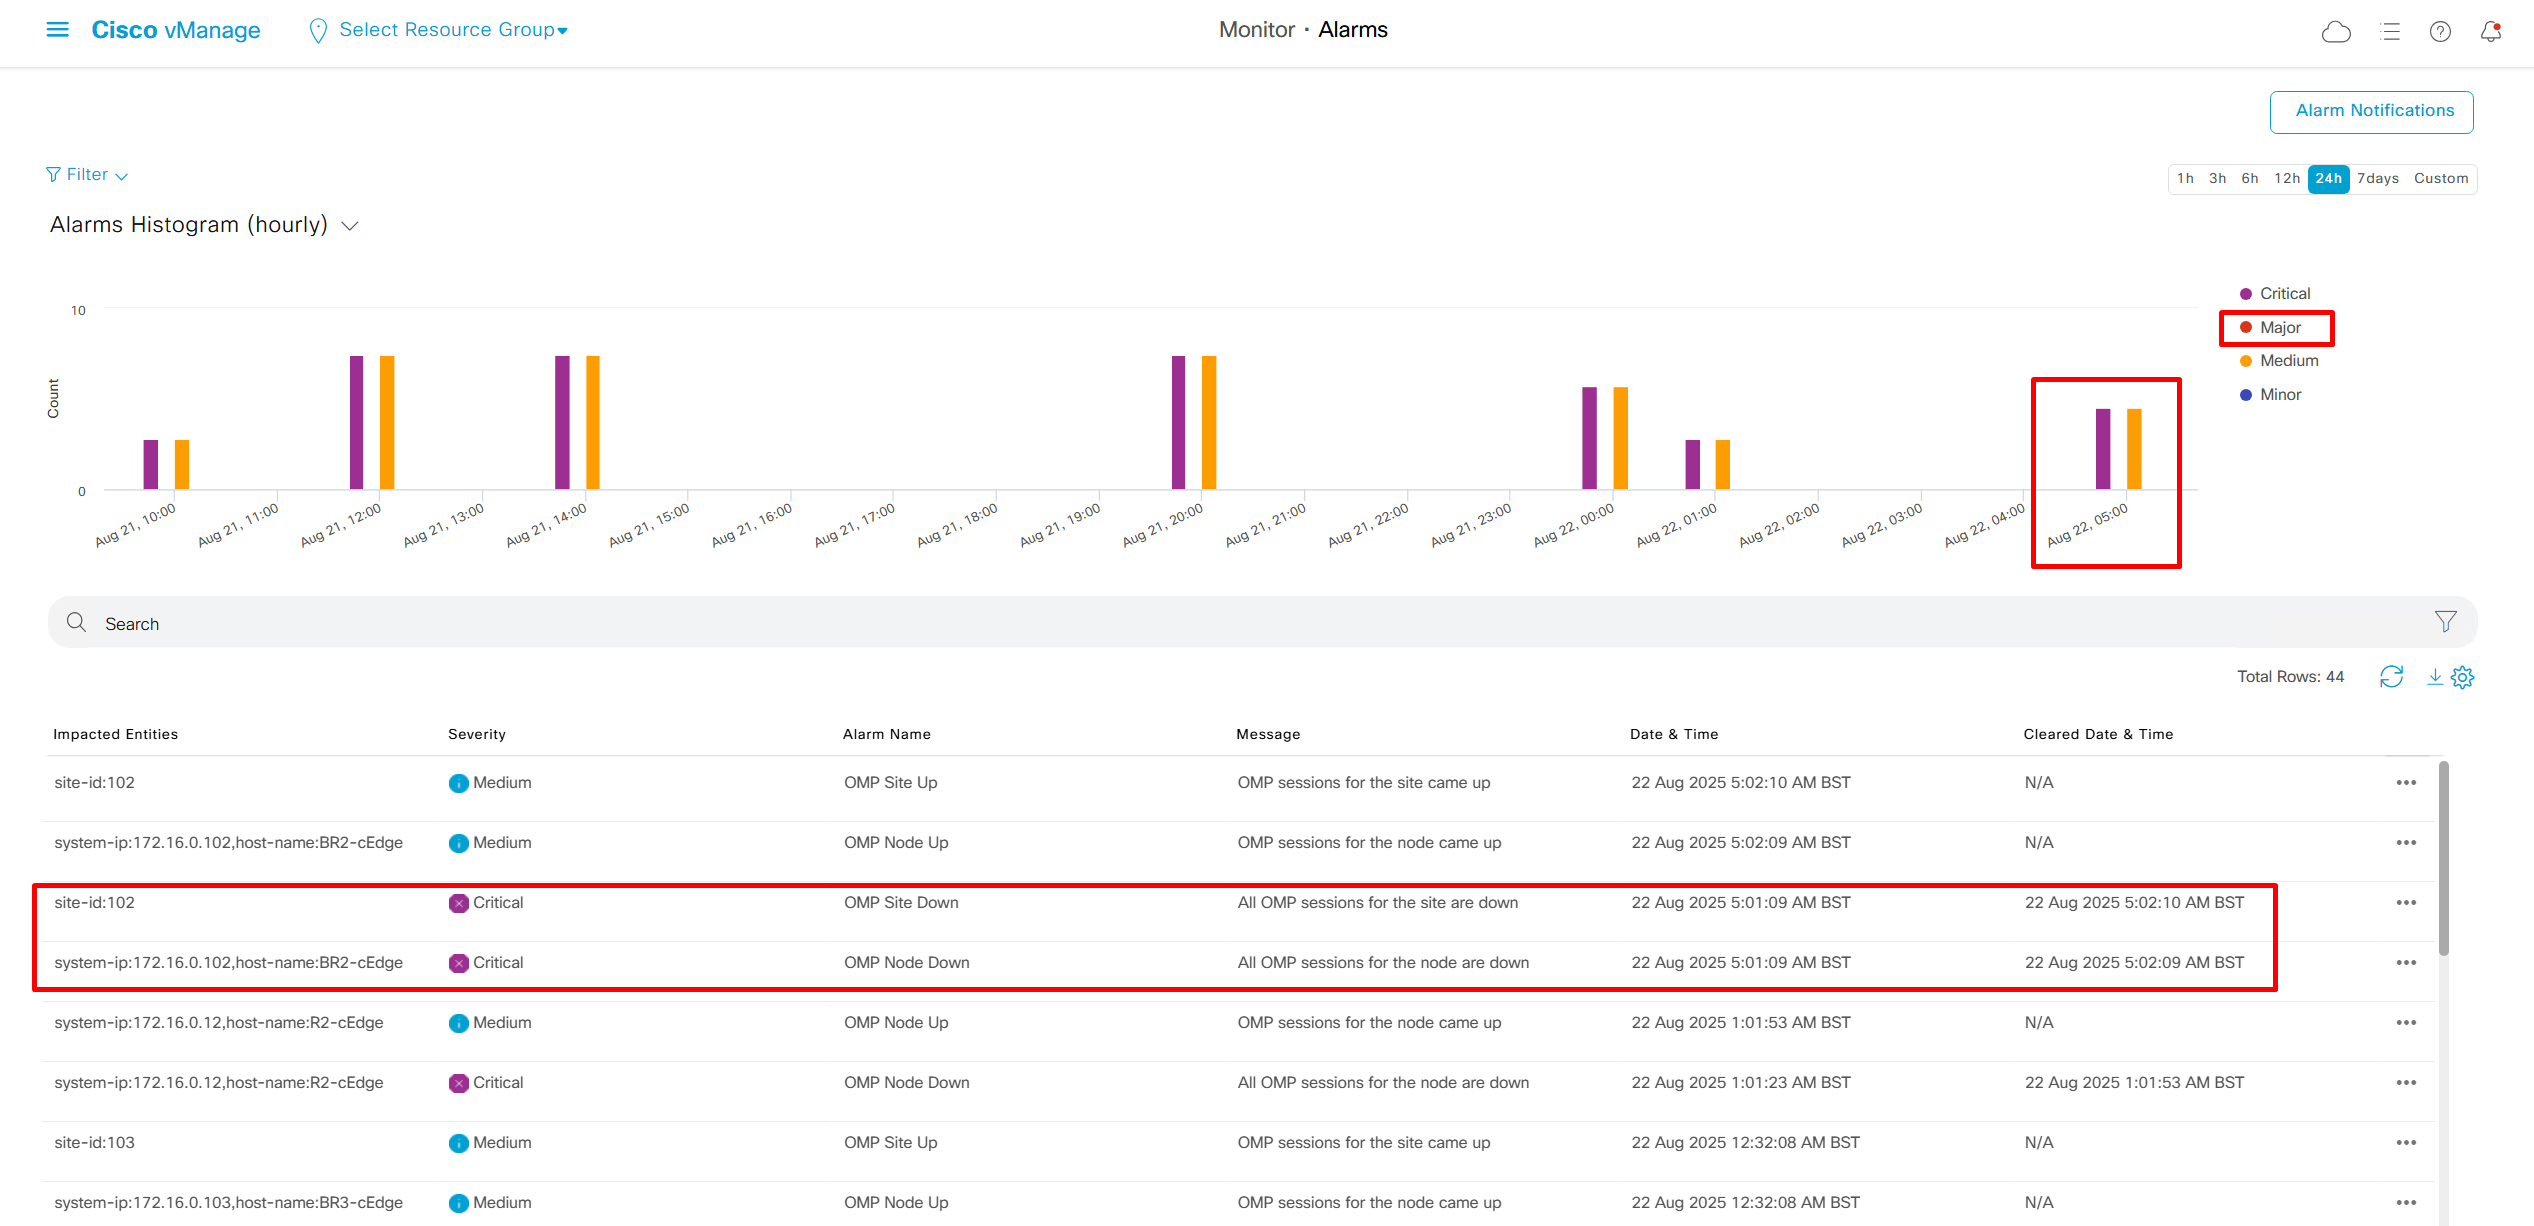
Task: Download the alarms table export
Action: [2435, 677]
